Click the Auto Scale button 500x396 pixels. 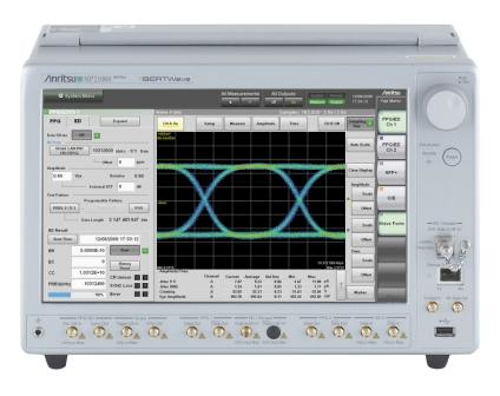tap(360, 145)
